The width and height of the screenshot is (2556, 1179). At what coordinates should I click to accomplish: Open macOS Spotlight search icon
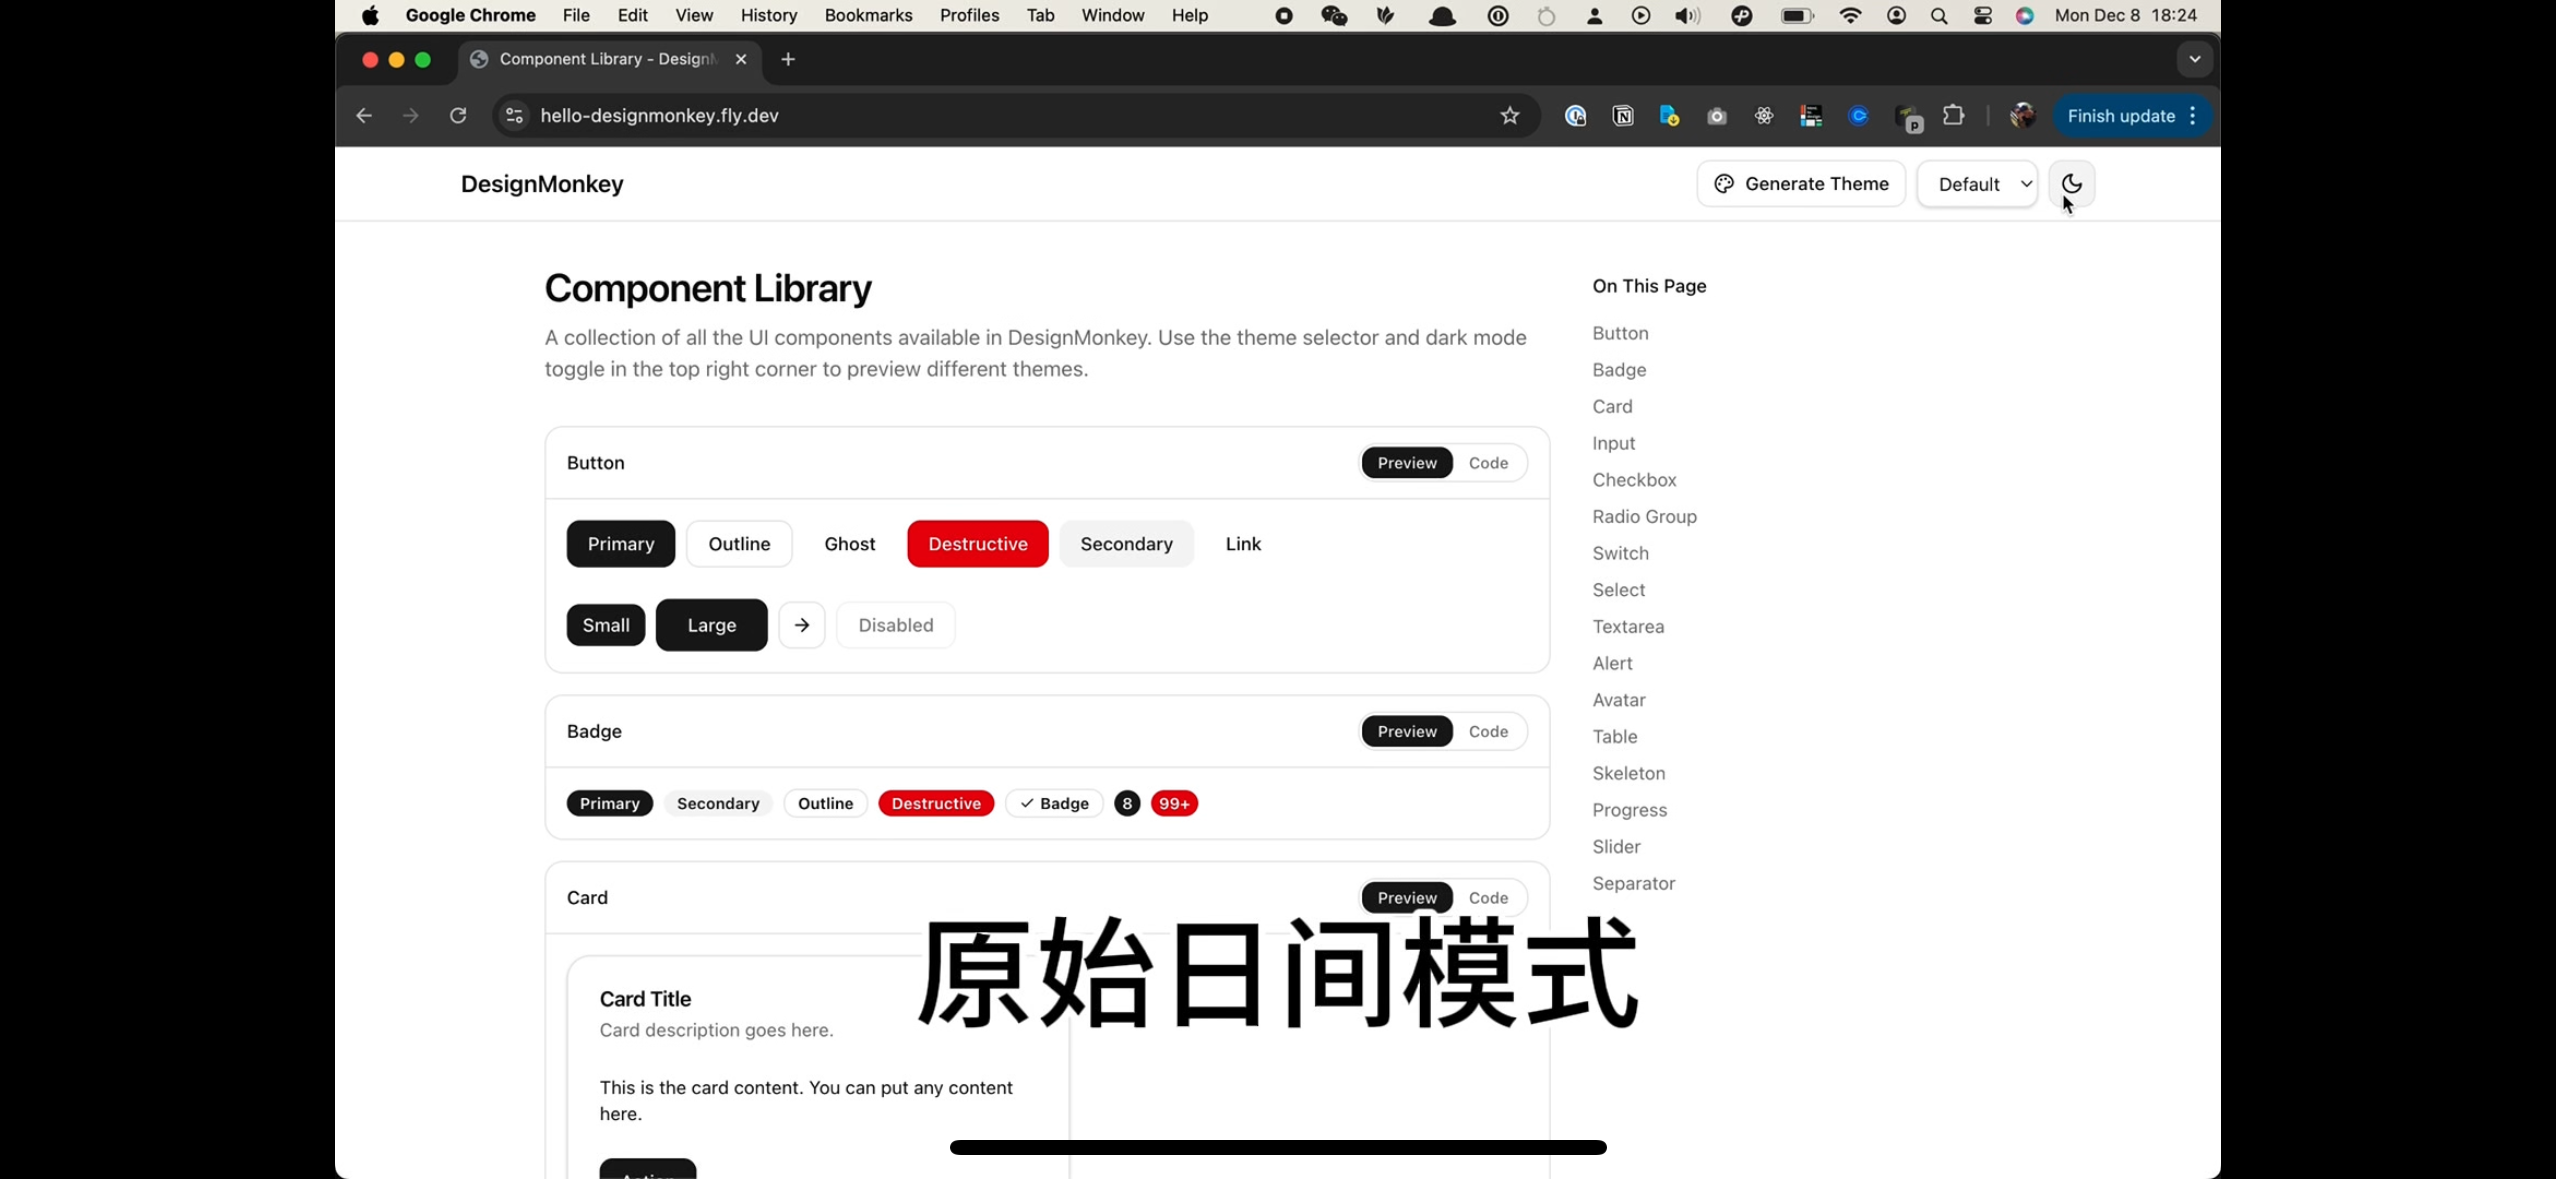point(1939,16)
